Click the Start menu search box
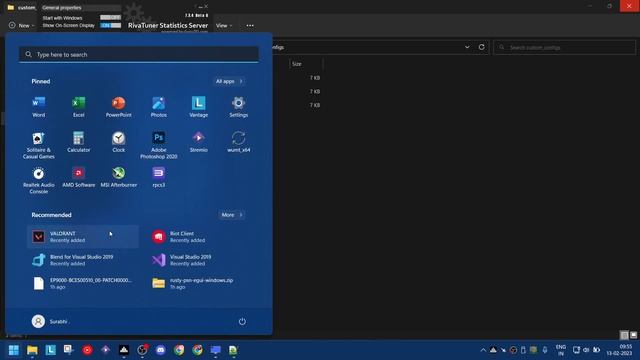Image resolution: width=640 pixels, height=360 pixels. coord(139,54)
